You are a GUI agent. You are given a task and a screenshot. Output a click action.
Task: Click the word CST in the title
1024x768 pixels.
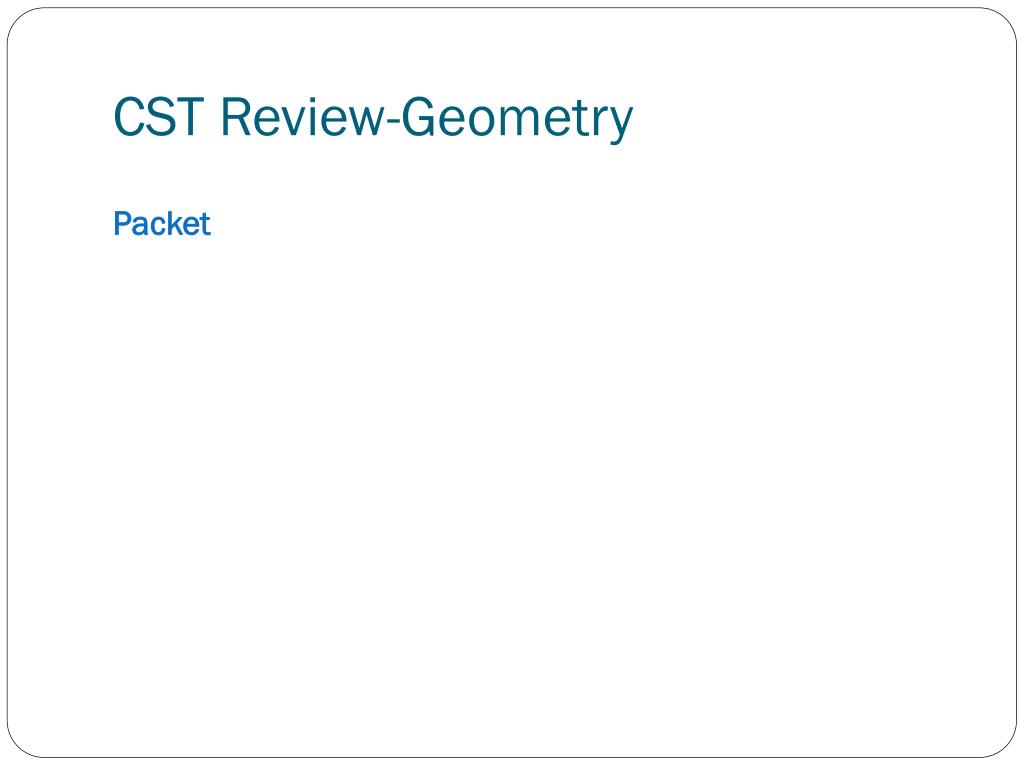159,117
